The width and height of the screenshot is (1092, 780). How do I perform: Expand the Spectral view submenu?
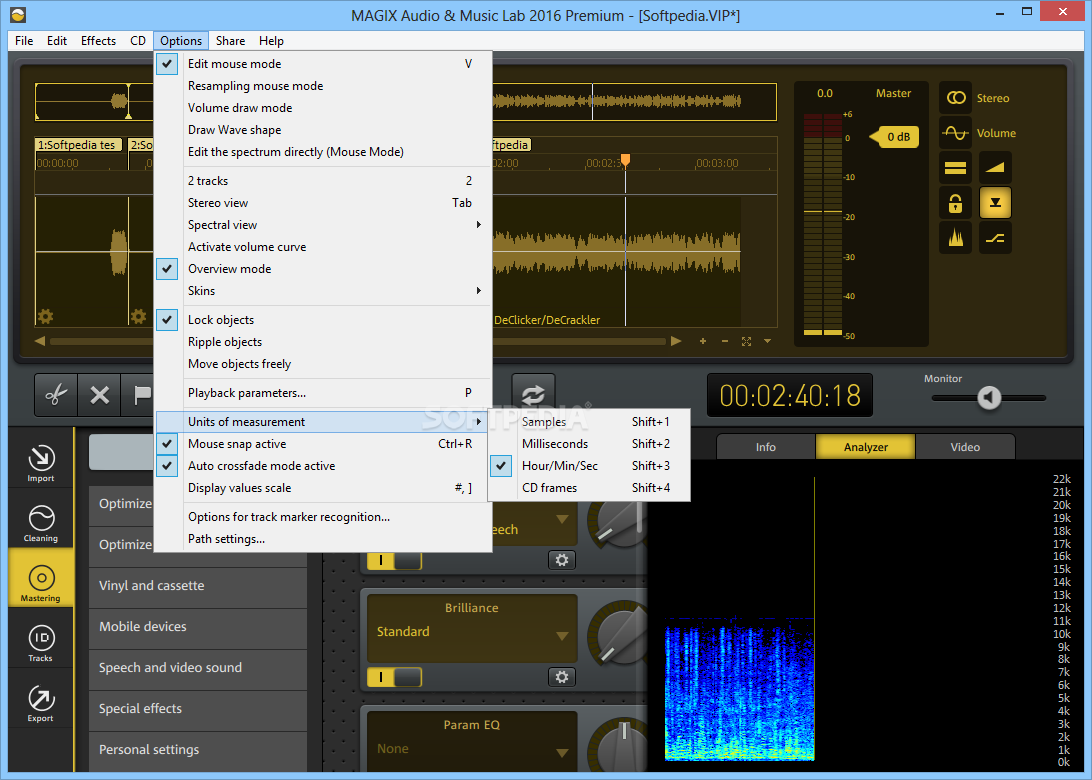click(323, 225)
